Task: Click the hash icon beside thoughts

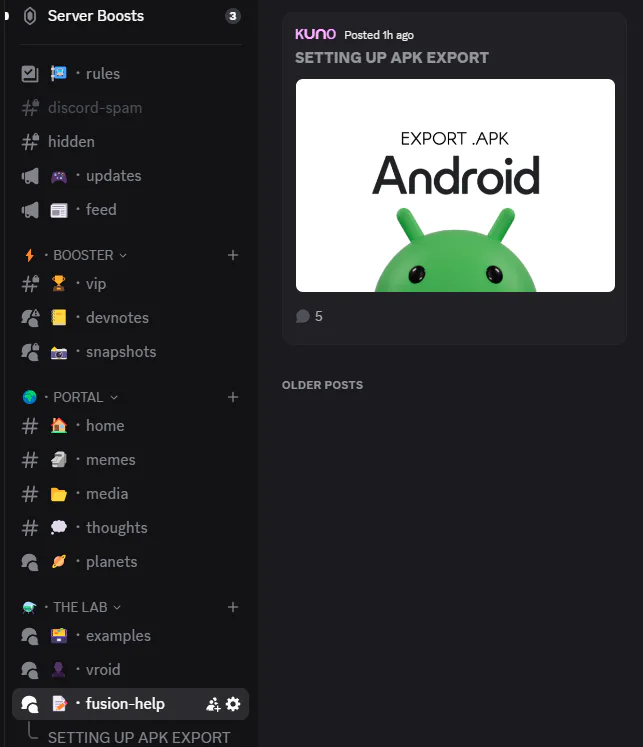Action: (x=30, y=528)
